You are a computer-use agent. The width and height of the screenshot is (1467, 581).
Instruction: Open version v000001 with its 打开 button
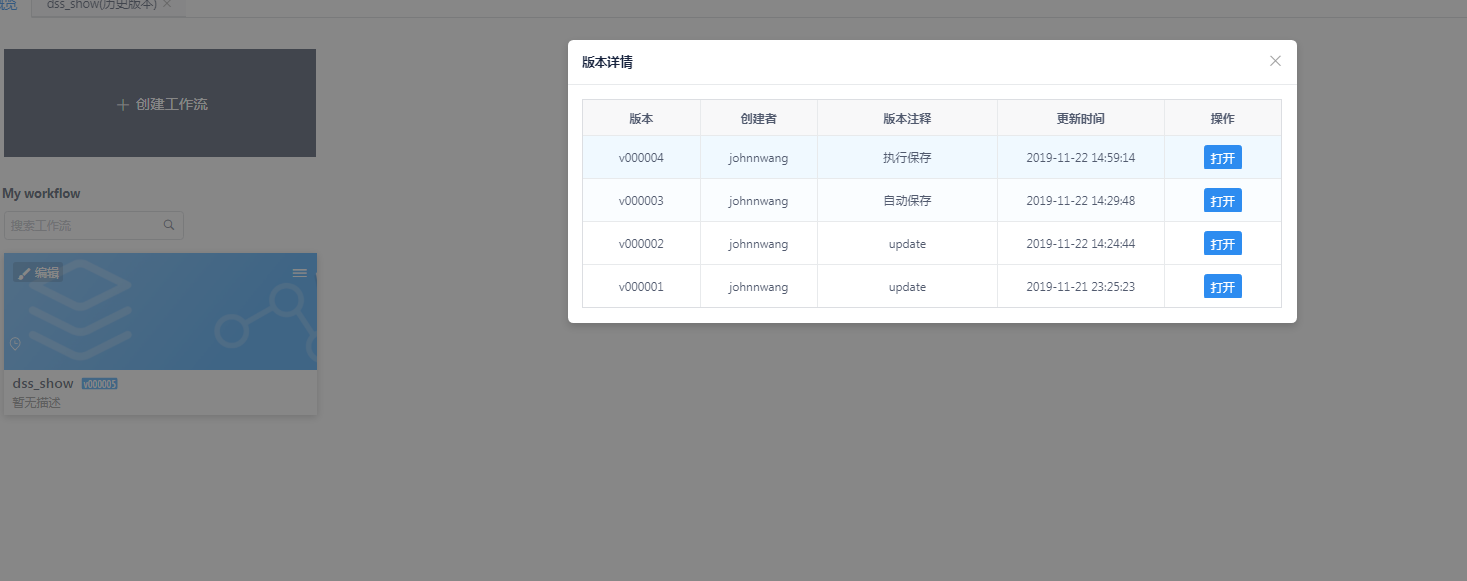point(1222,286)
